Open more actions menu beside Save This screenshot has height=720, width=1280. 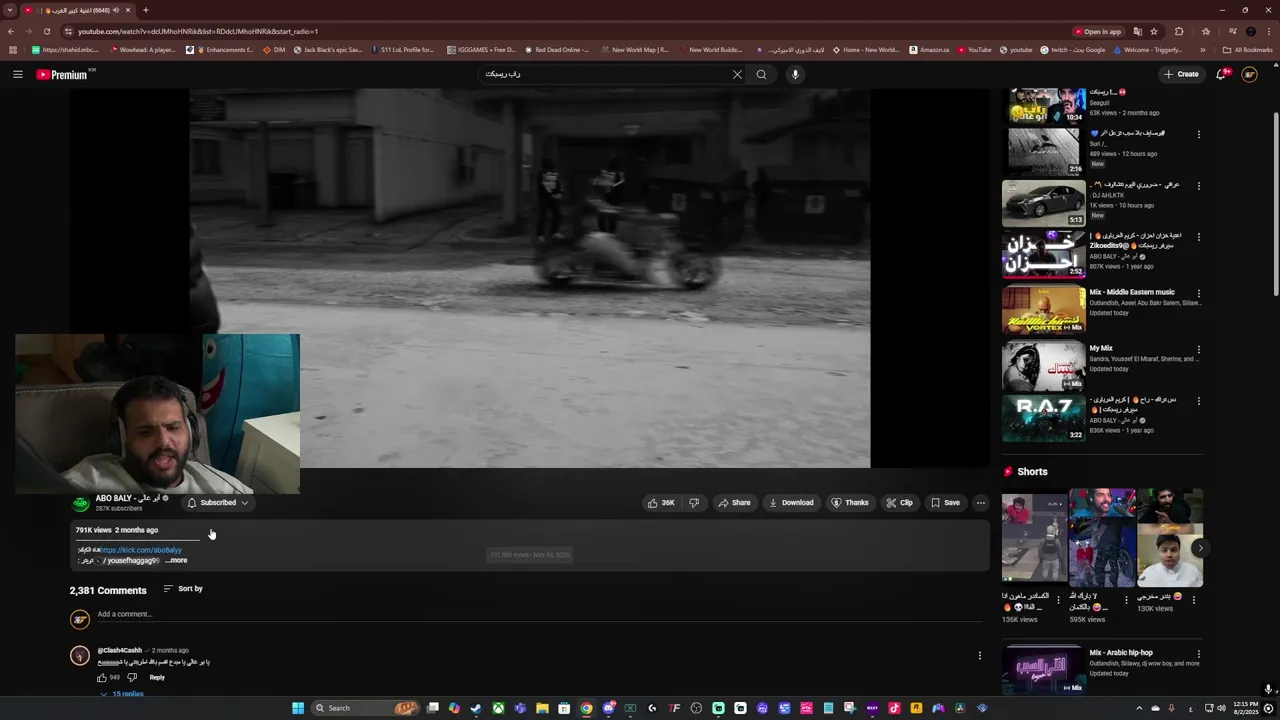[x=980, y=503]
